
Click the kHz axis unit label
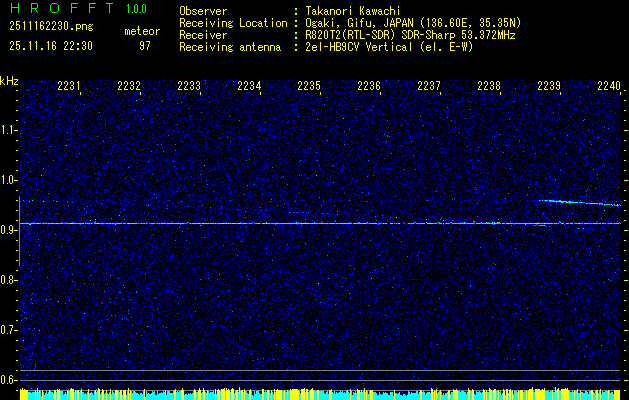(x=9, y=81)
